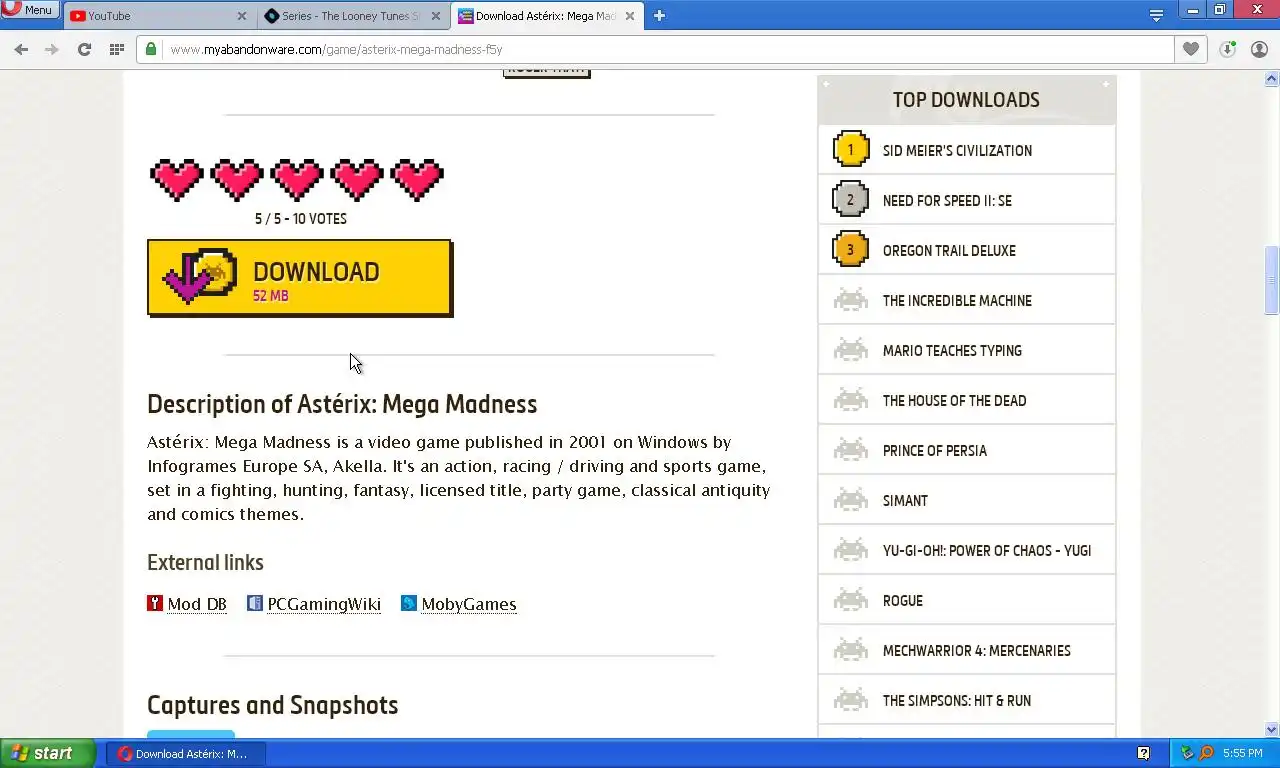The image size is (1280, 768).
Task: Click the orange magnifier tray icon
Action: click(x=1206, y=753)
